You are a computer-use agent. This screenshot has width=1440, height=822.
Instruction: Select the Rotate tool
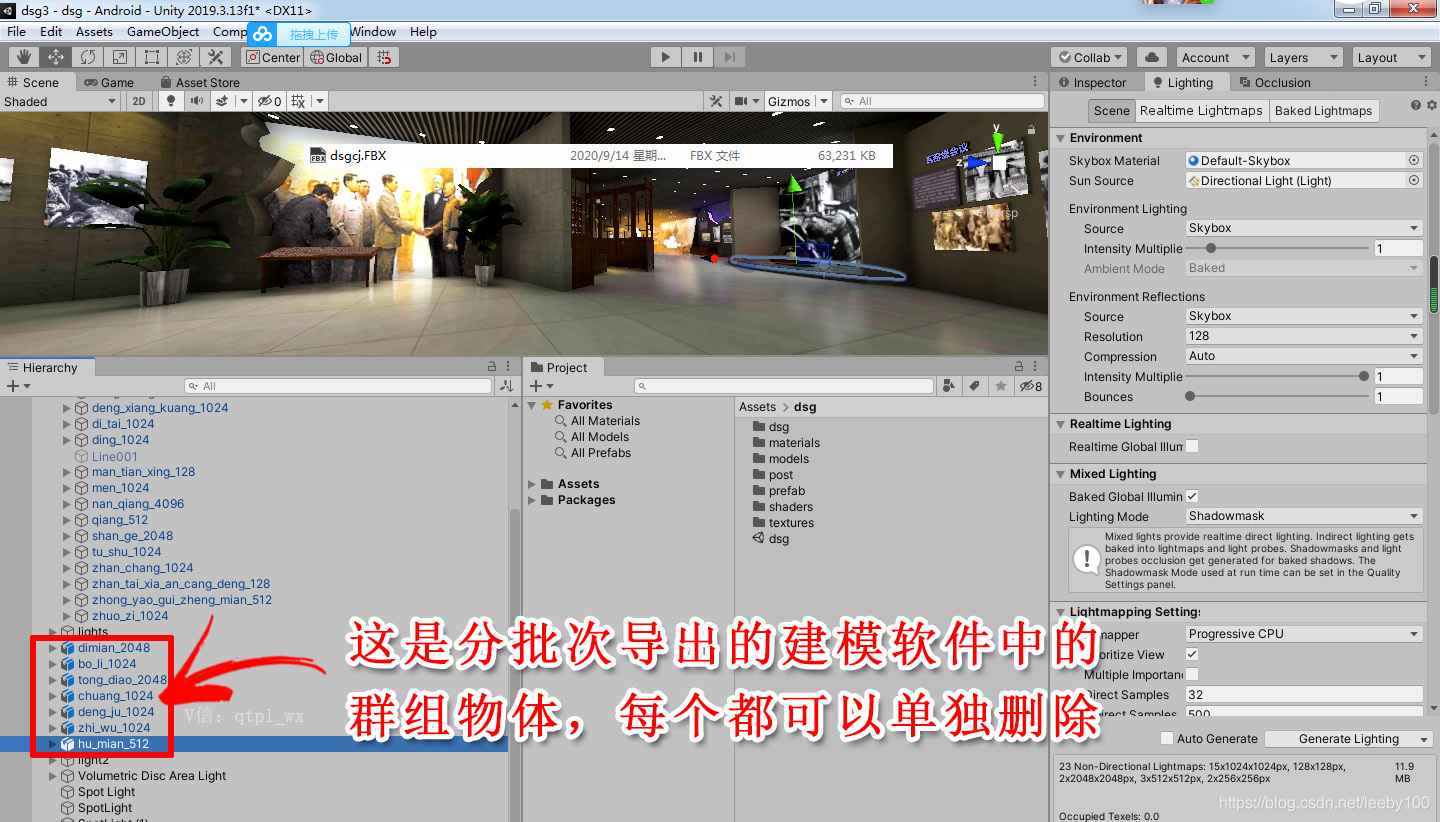(88, 57)
